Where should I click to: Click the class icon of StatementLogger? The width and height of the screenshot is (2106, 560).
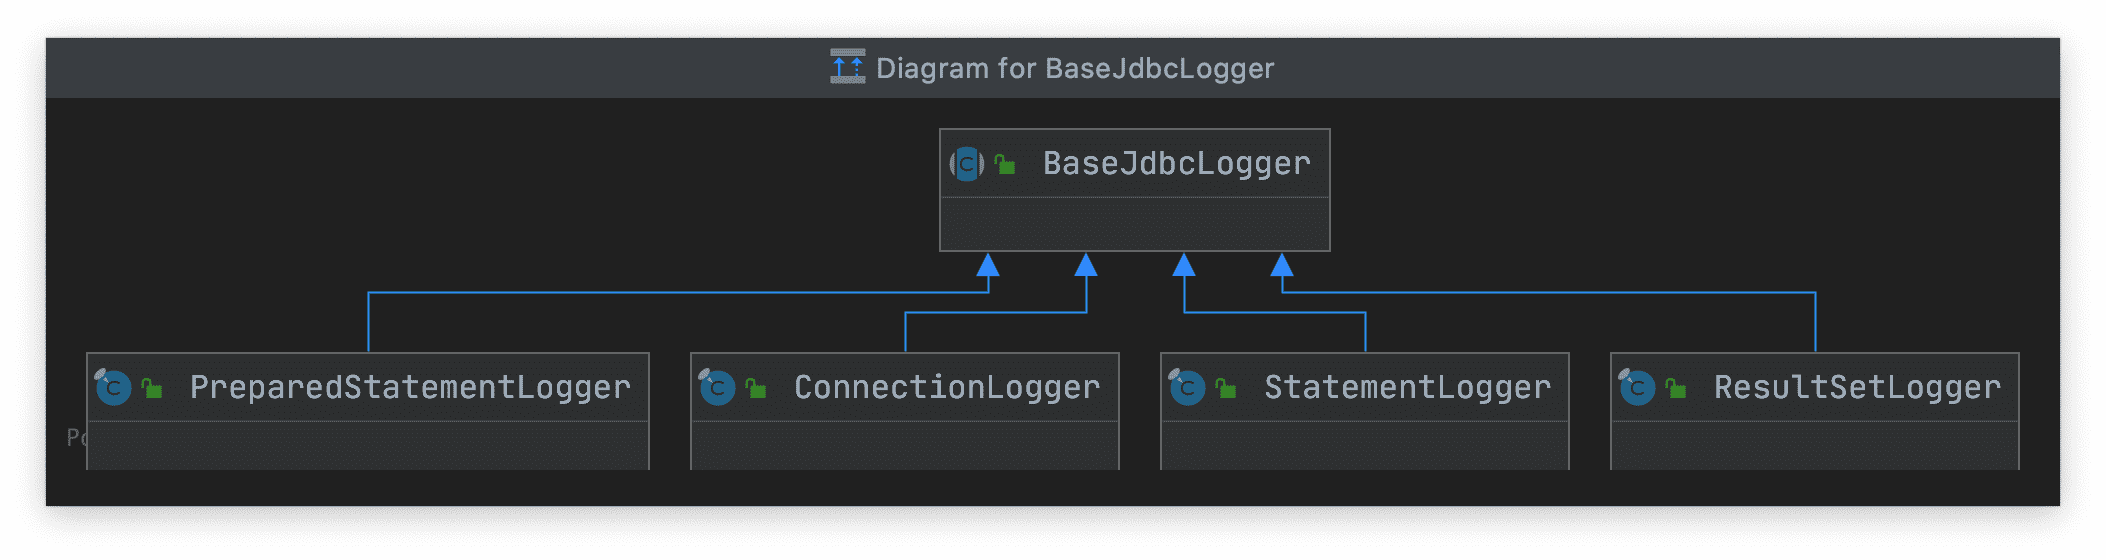(1186, 387)
